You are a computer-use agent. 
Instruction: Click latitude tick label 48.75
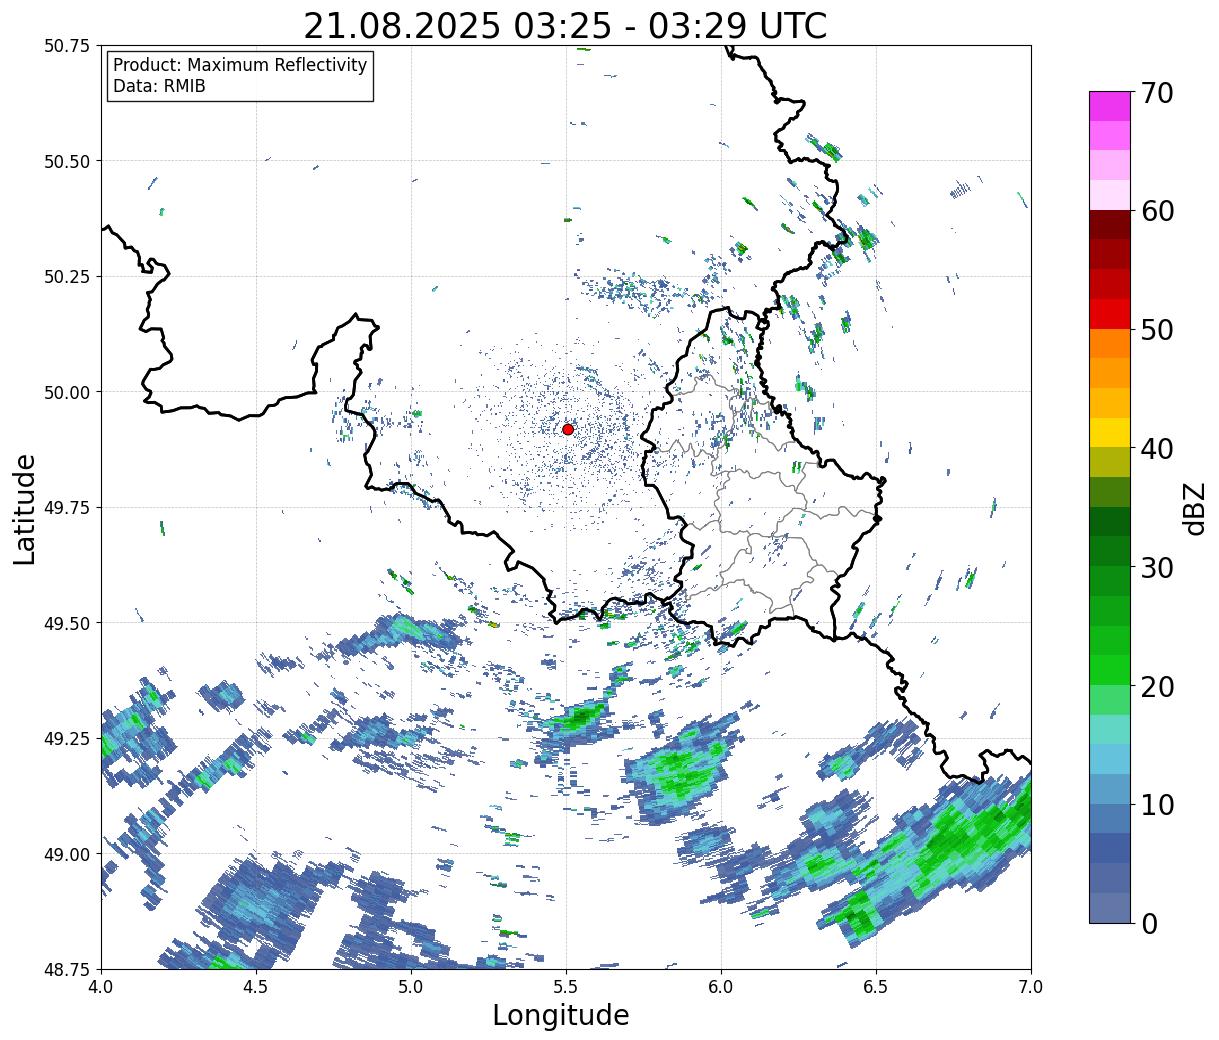(67, 969)
